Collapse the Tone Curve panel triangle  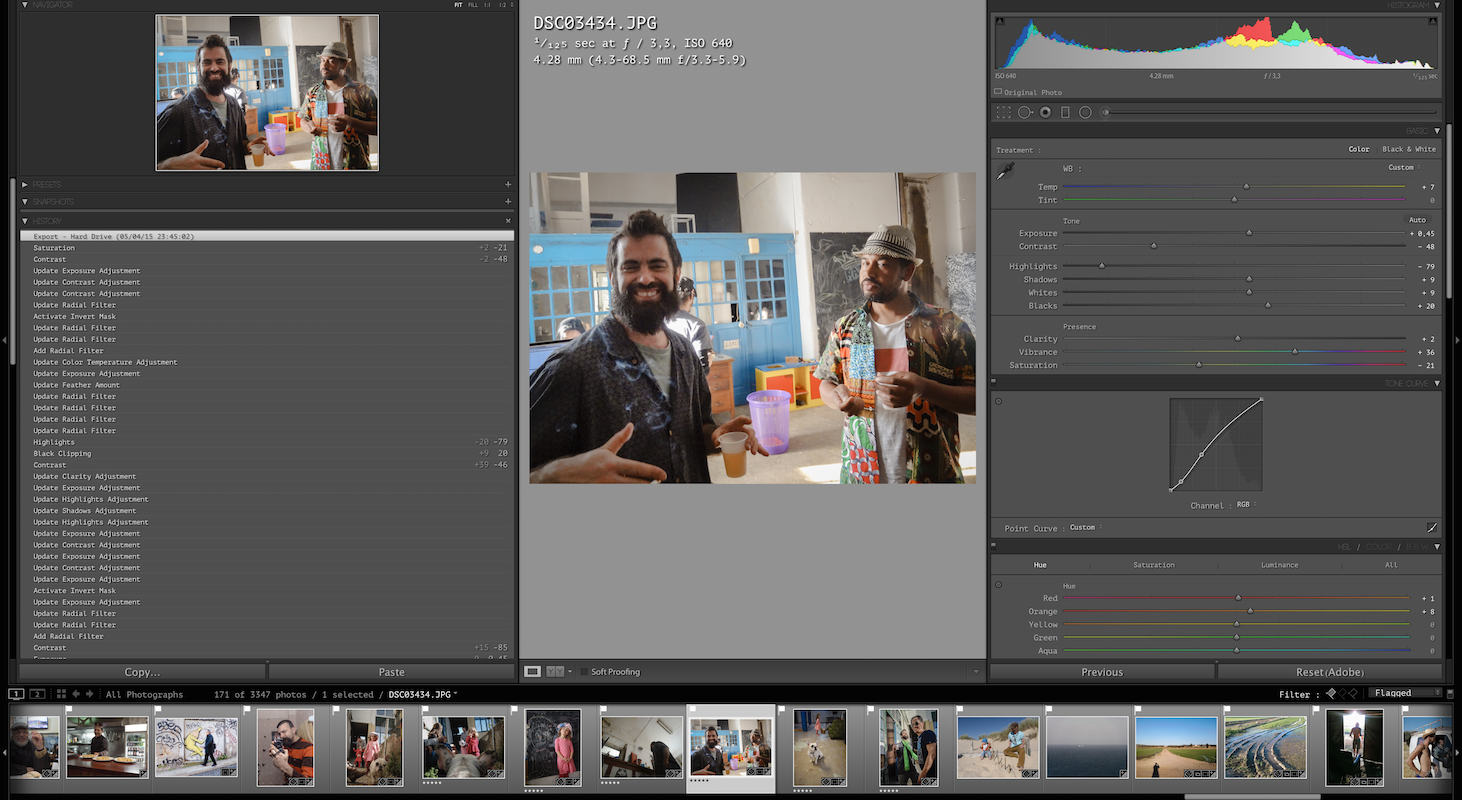pos(1437,383)
